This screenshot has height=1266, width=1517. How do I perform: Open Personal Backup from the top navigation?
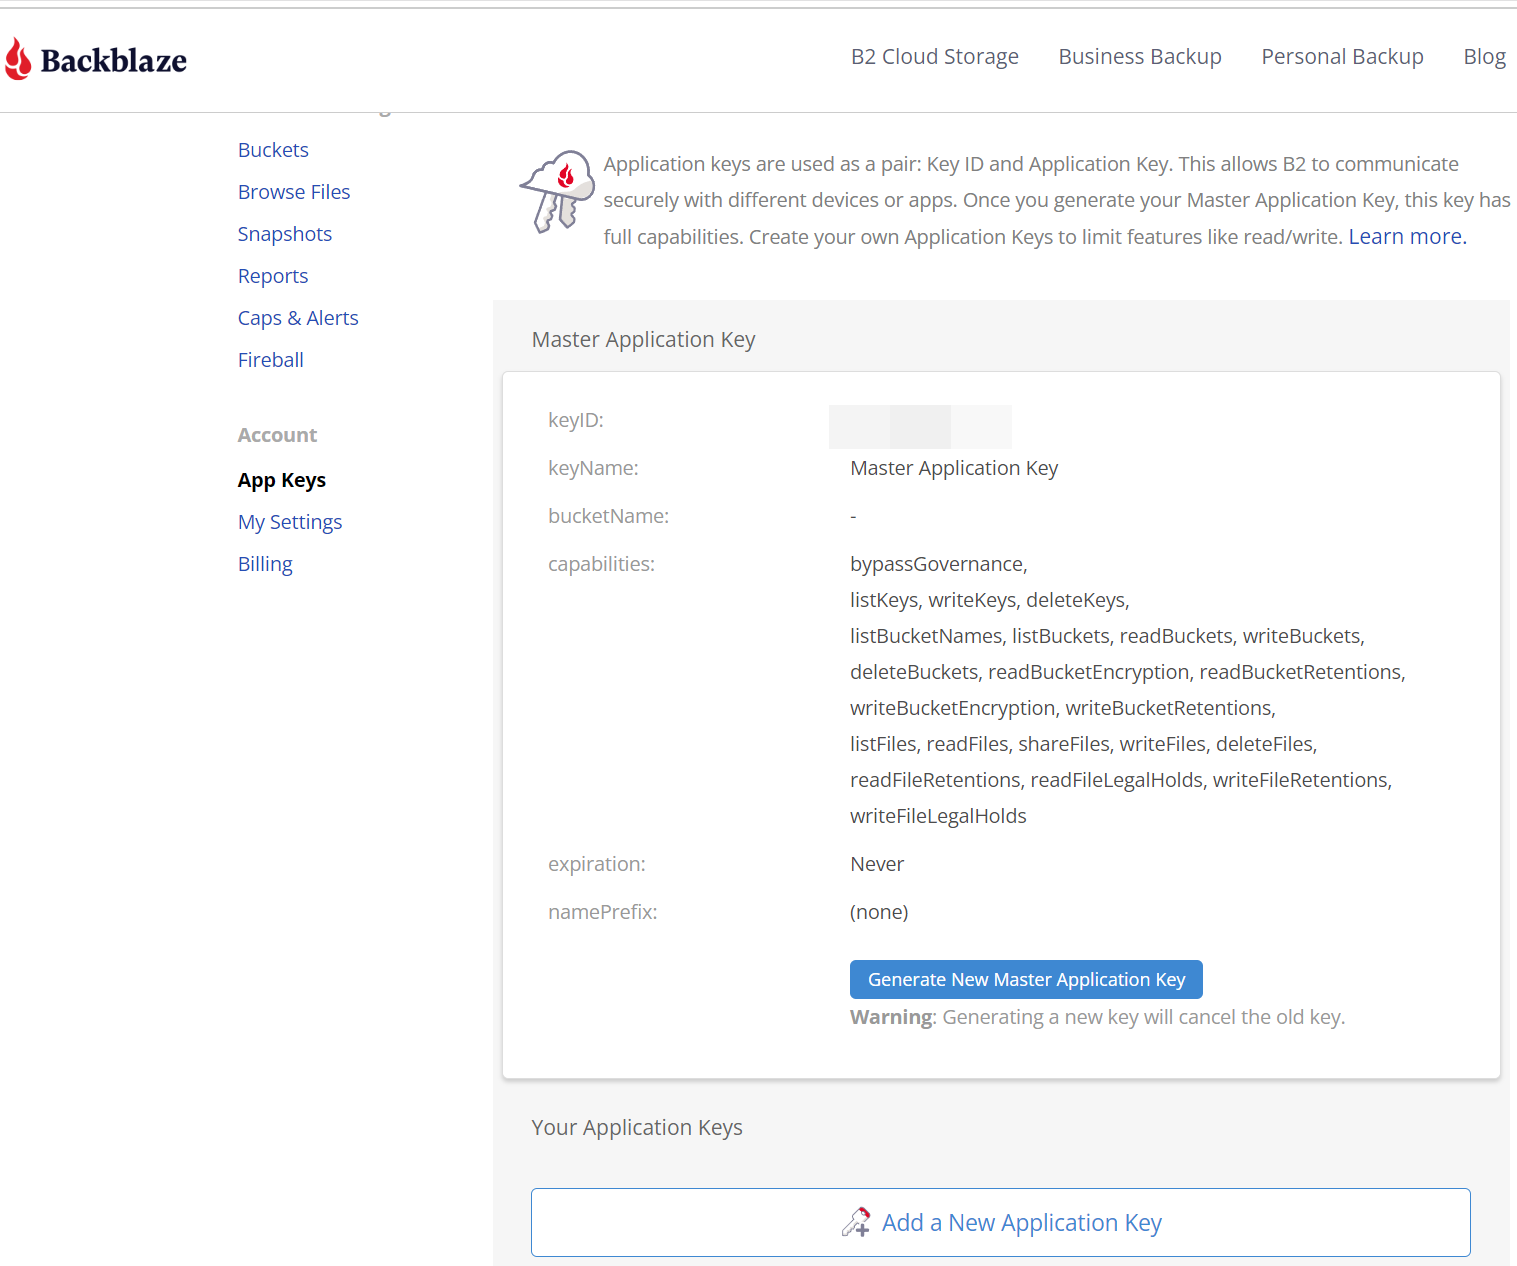1341,57
